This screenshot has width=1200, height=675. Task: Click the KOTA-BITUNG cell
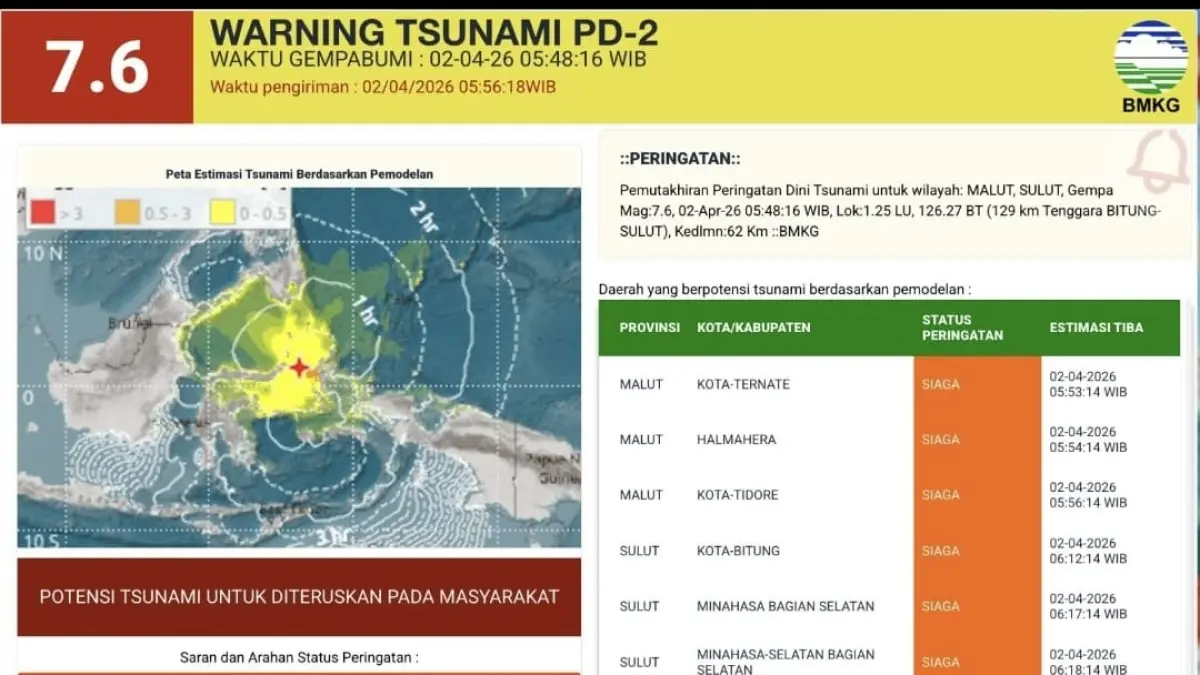[738, 551]
